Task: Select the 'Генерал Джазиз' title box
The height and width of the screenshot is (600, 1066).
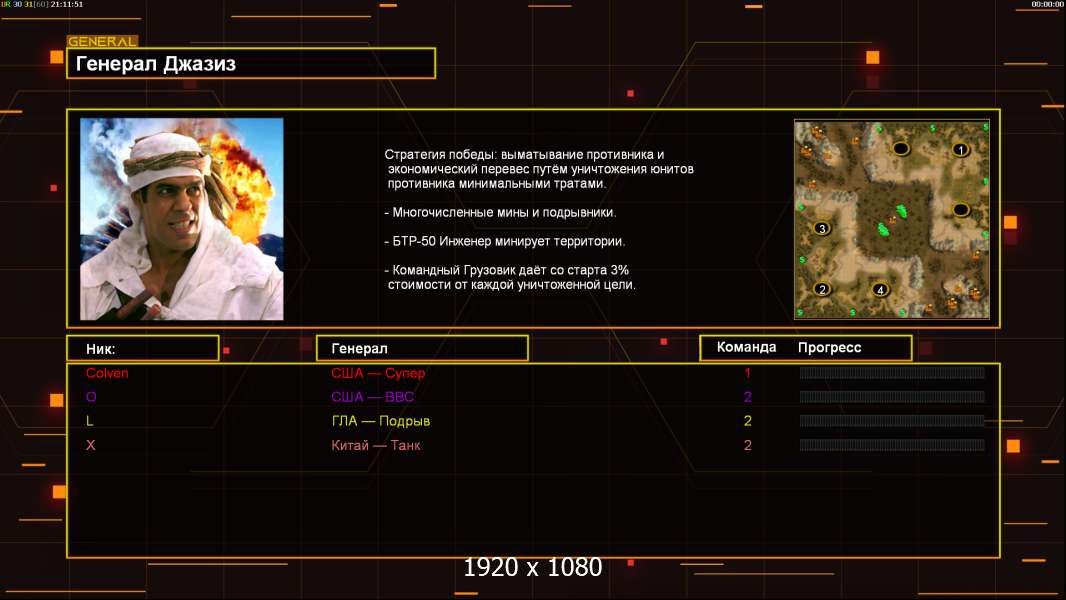Action: 251,63
